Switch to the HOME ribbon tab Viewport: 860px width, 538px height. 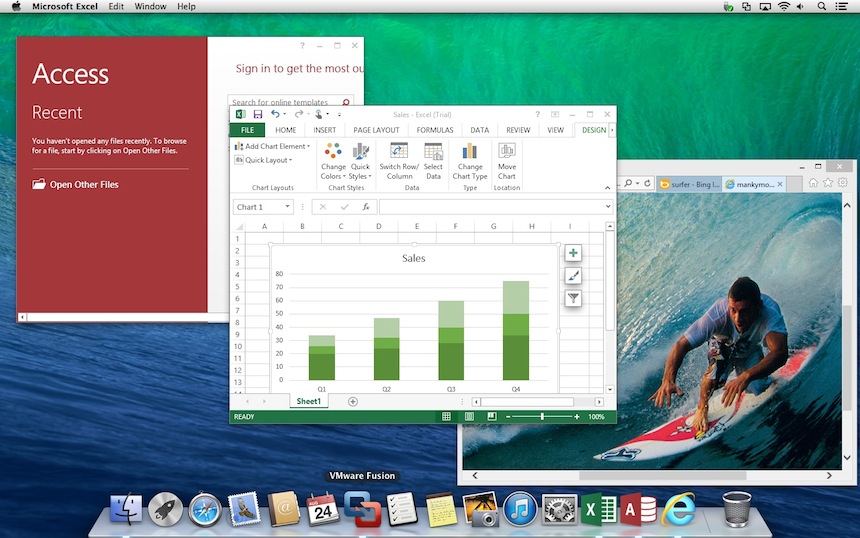click(286, 130)
